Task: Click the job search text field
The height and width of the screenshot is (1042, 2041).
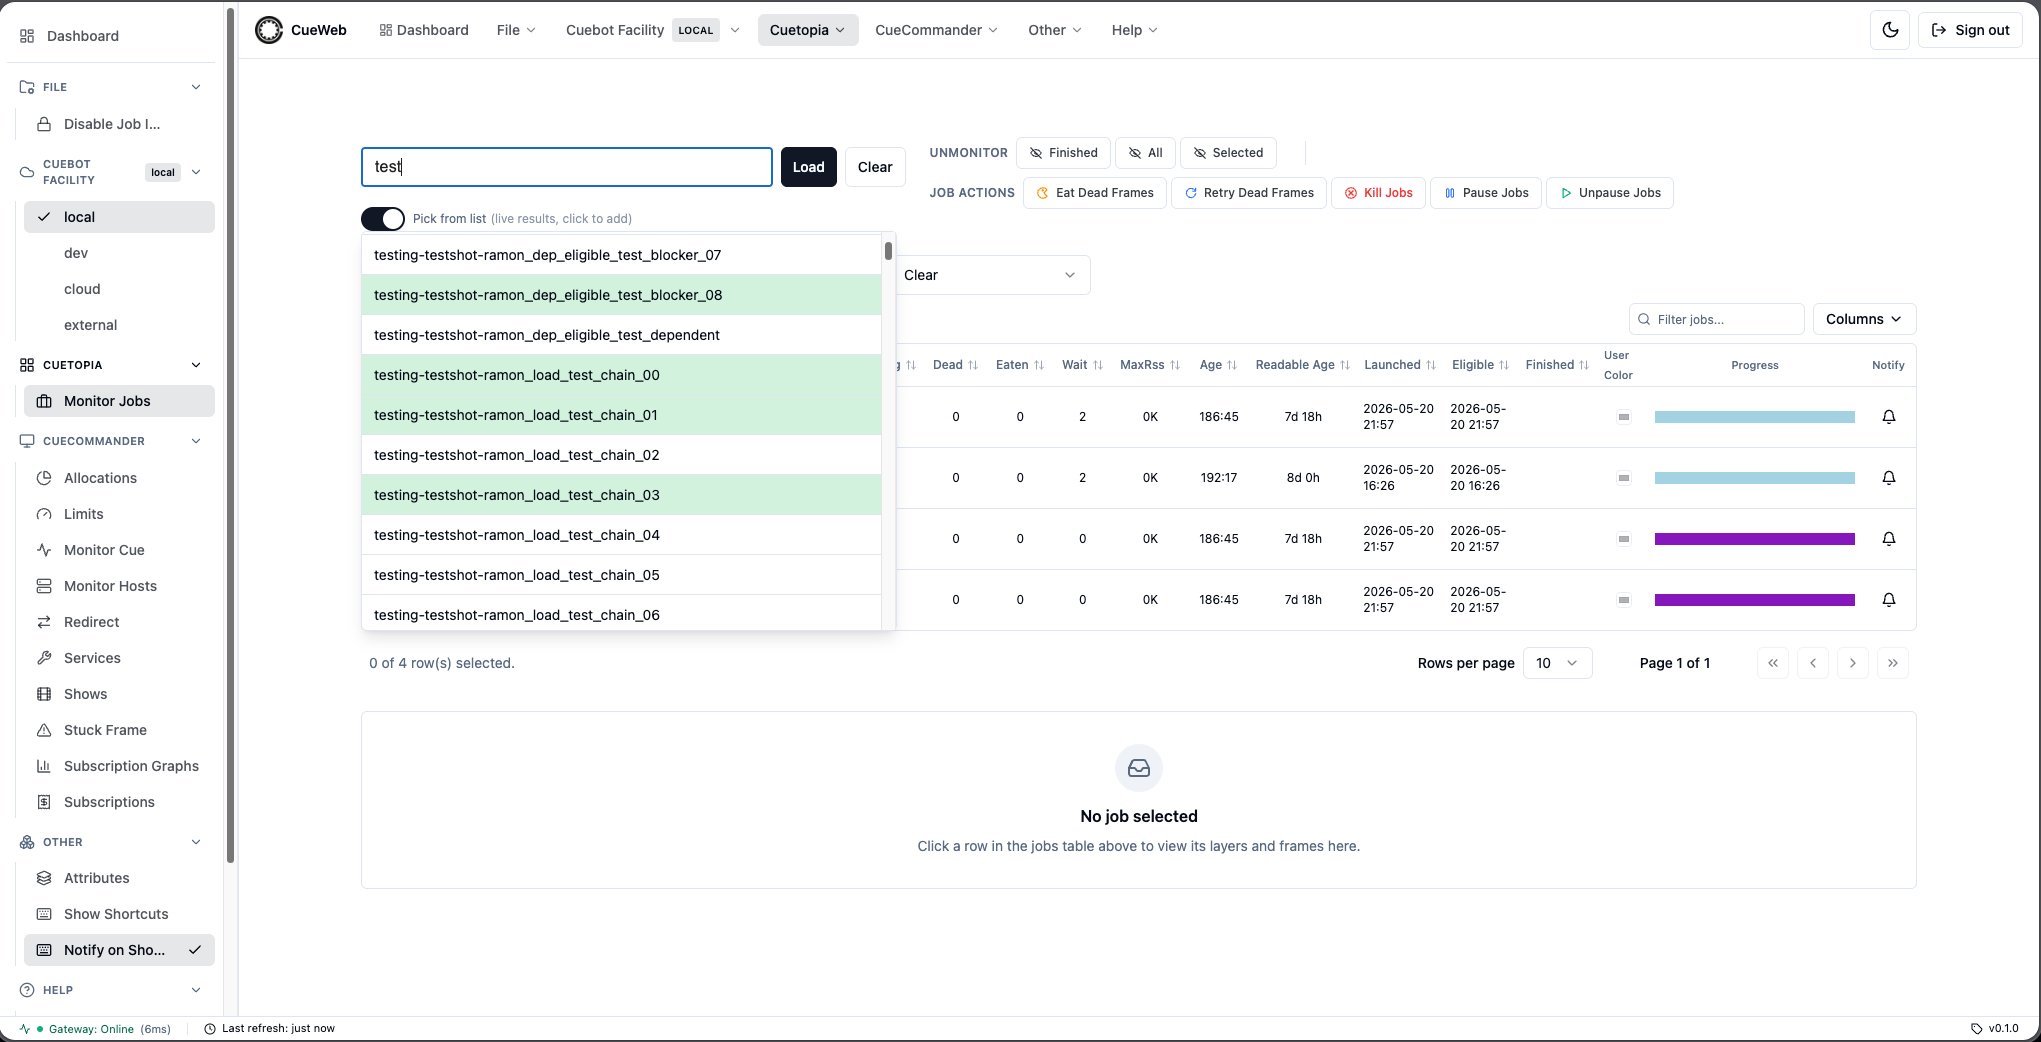Action: pyautogui.click(x=567, y=167)
